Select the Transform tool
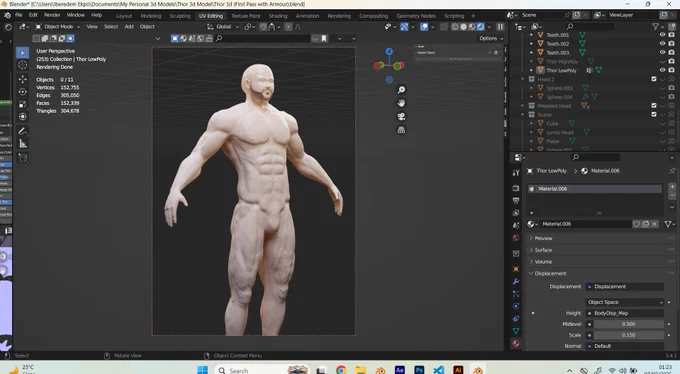The image size is (680, 374). [23, 117]
